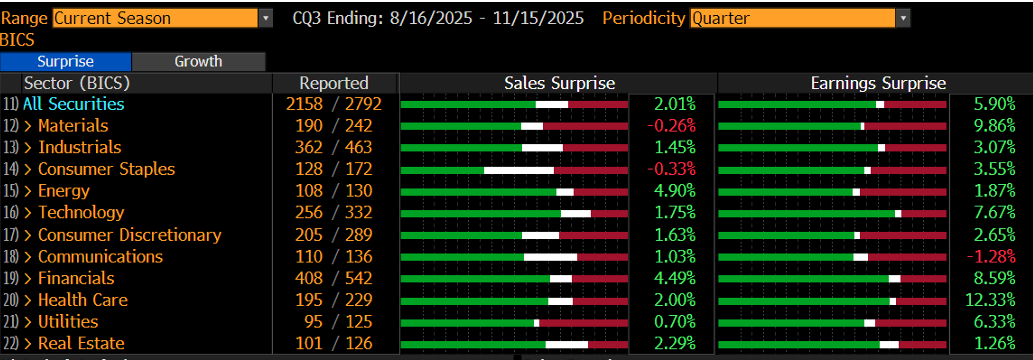Open the Periodicity dropdown arrow
This screenshot has width=1033, height=360.
(x=903, y=18)
